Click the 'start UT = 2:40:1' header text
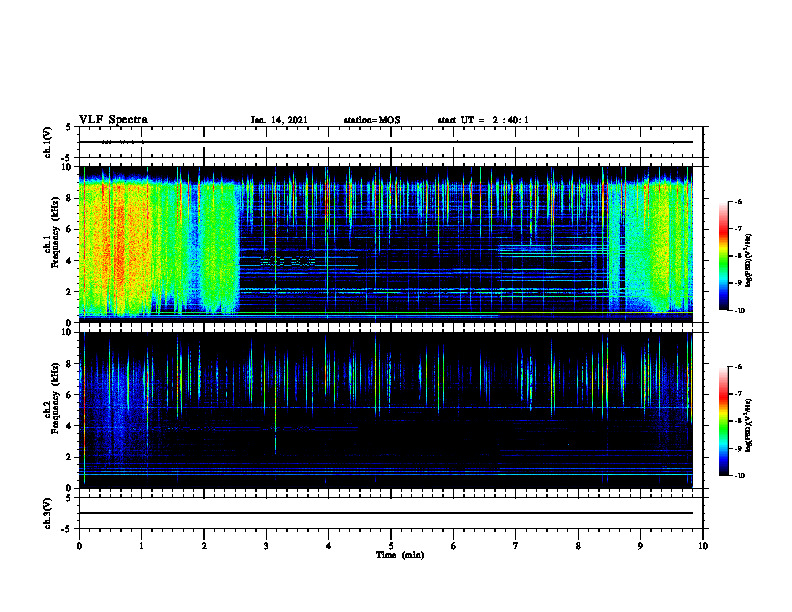 pos(483,120)
